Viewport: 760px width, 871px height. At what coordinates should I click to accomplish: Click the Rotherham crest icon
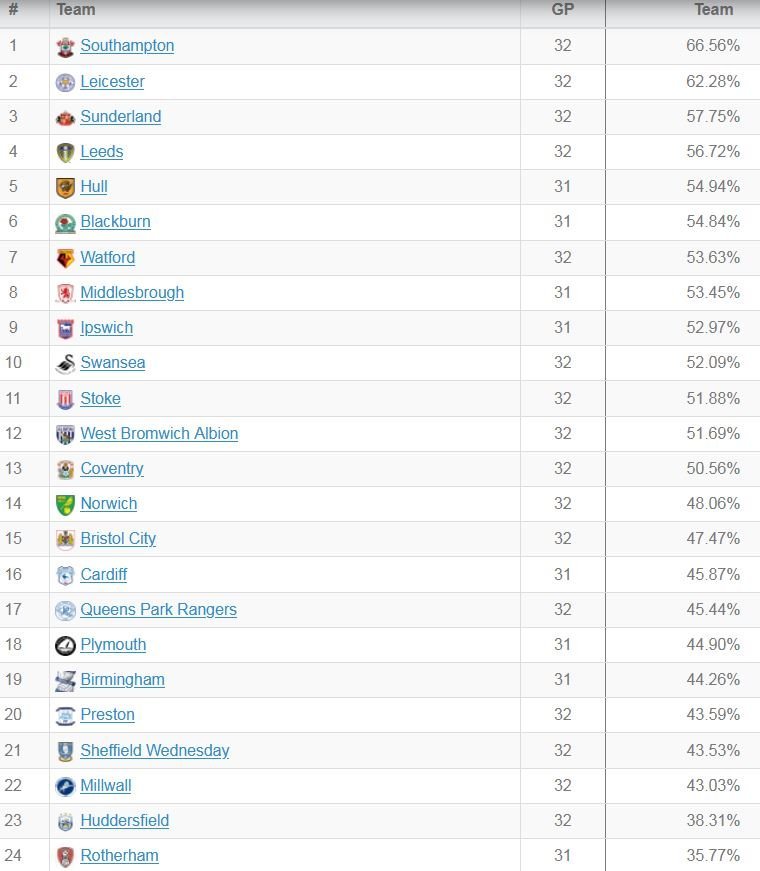[65, 857]
